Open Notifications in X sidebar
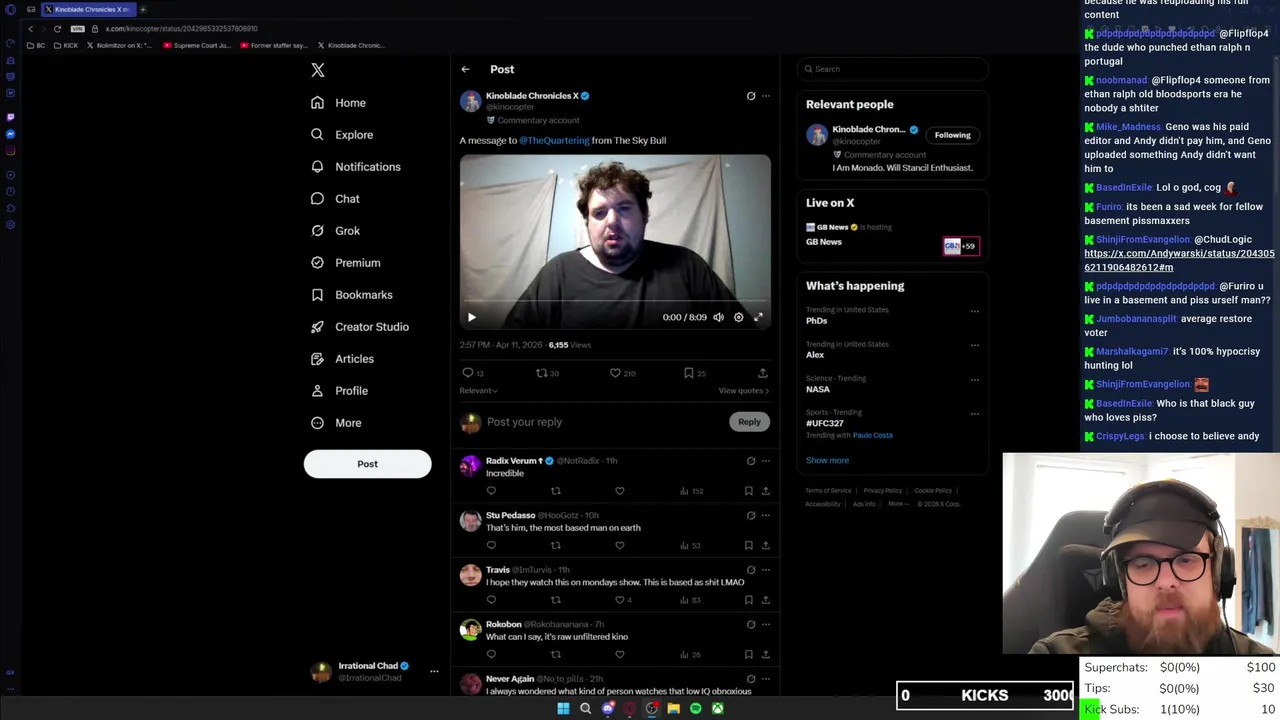Viewport: 1280px width, 720px height. point(356,167)
